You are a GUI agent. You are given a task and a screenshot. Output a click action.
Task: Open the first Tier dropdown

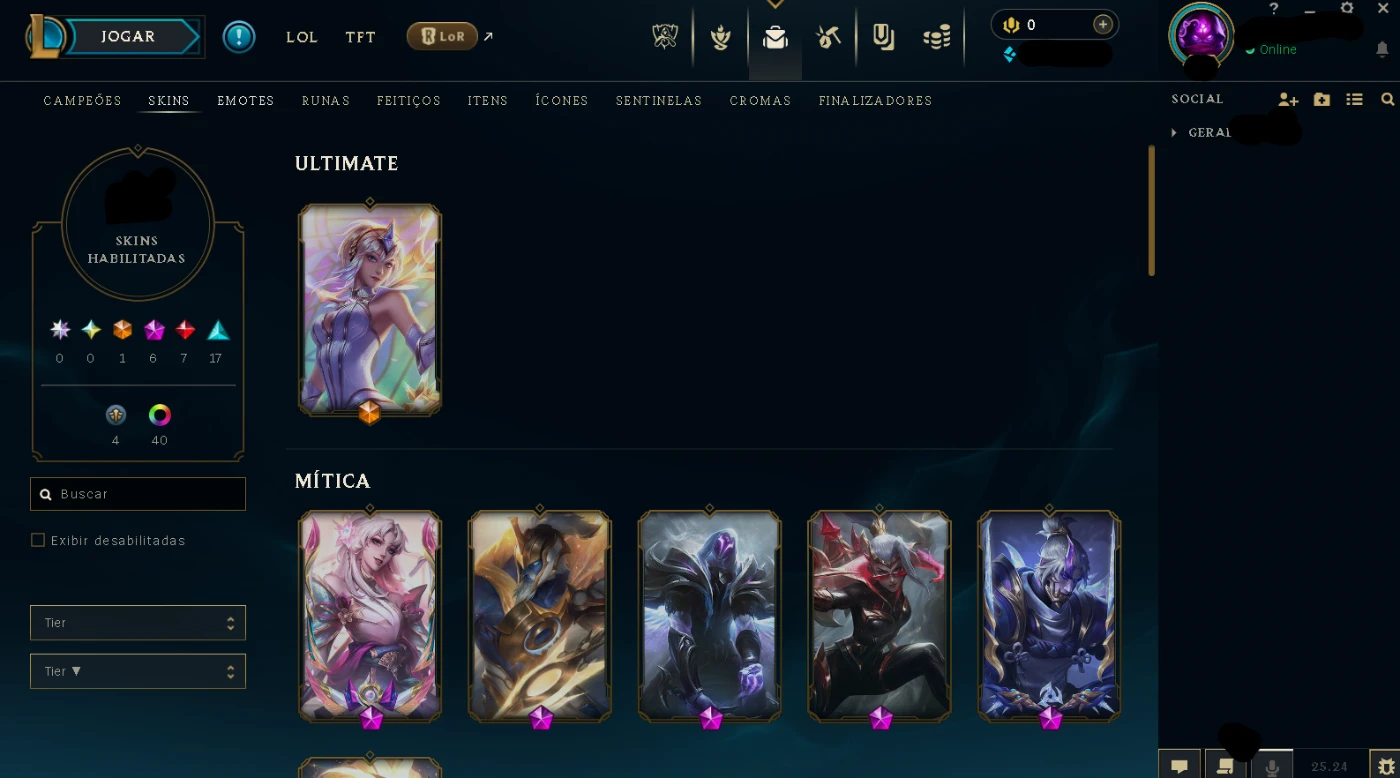click(x=138, y=622)
